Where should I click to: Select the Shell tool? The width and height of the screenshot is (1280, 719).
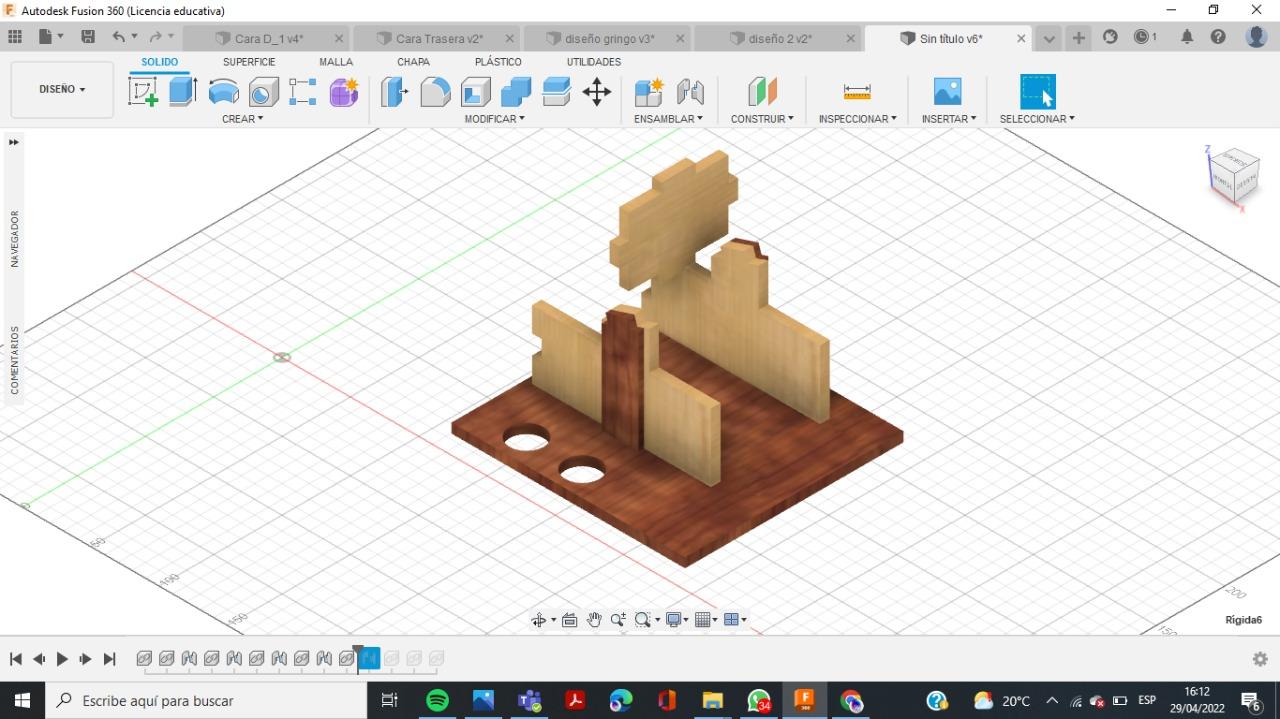pyautogui.click(x=475, y=92)
